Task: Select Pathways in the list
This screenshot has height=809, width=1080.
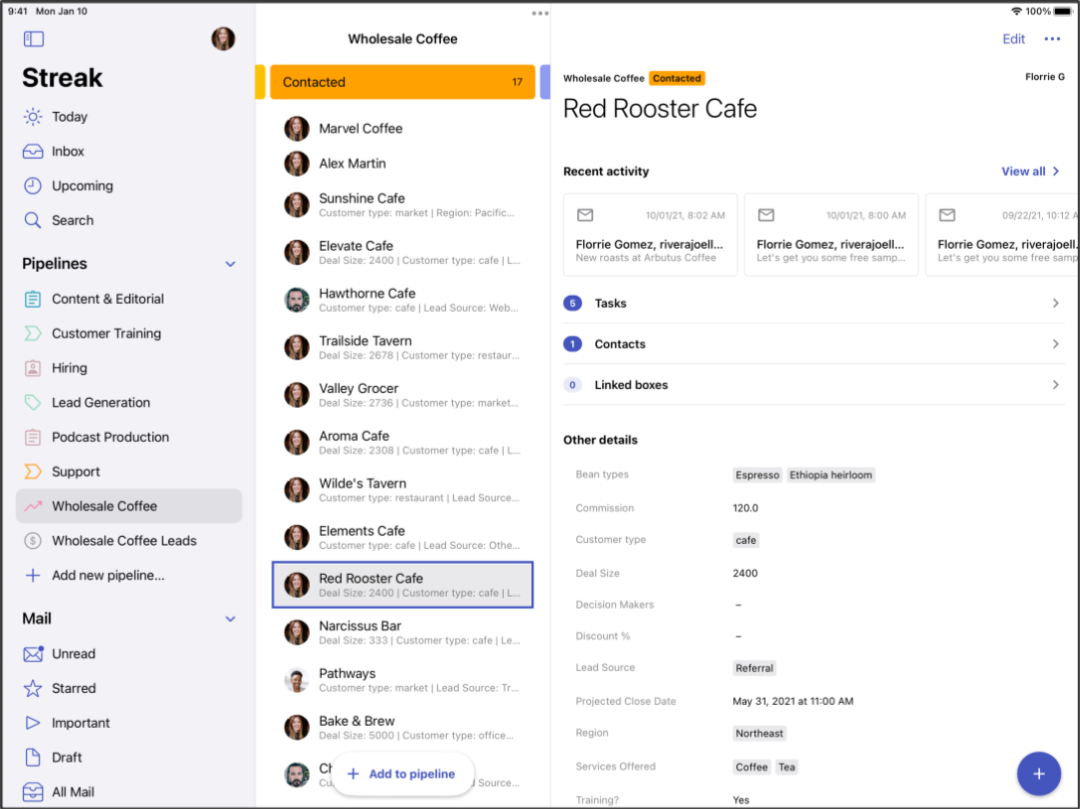Action: pos(402,680)
